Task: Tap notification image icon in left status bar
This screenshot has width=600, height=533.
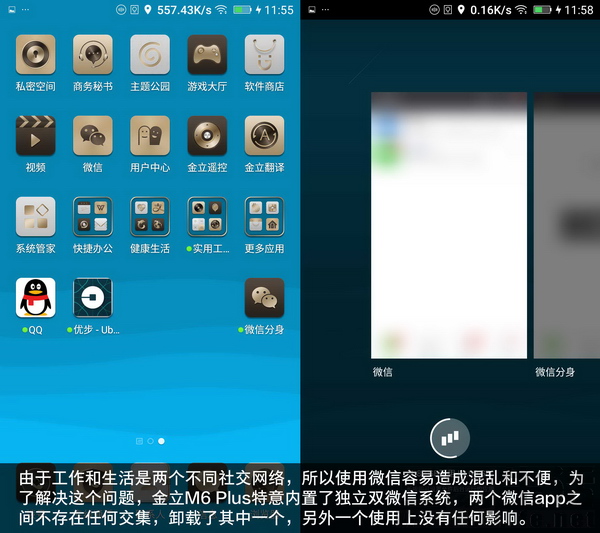Action: pyautogui.click(x=12, y=10)
